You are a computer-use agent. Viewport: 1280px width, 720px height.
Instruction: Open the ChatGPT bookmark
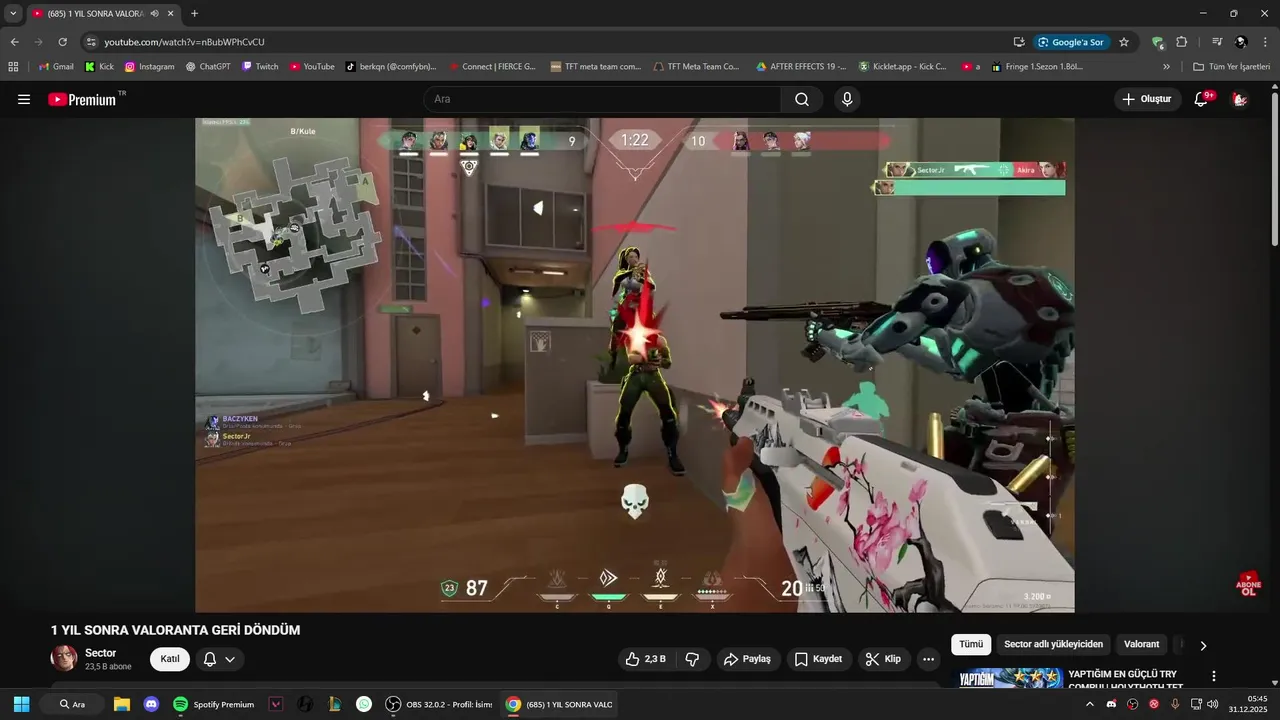(x=208, y=66)
